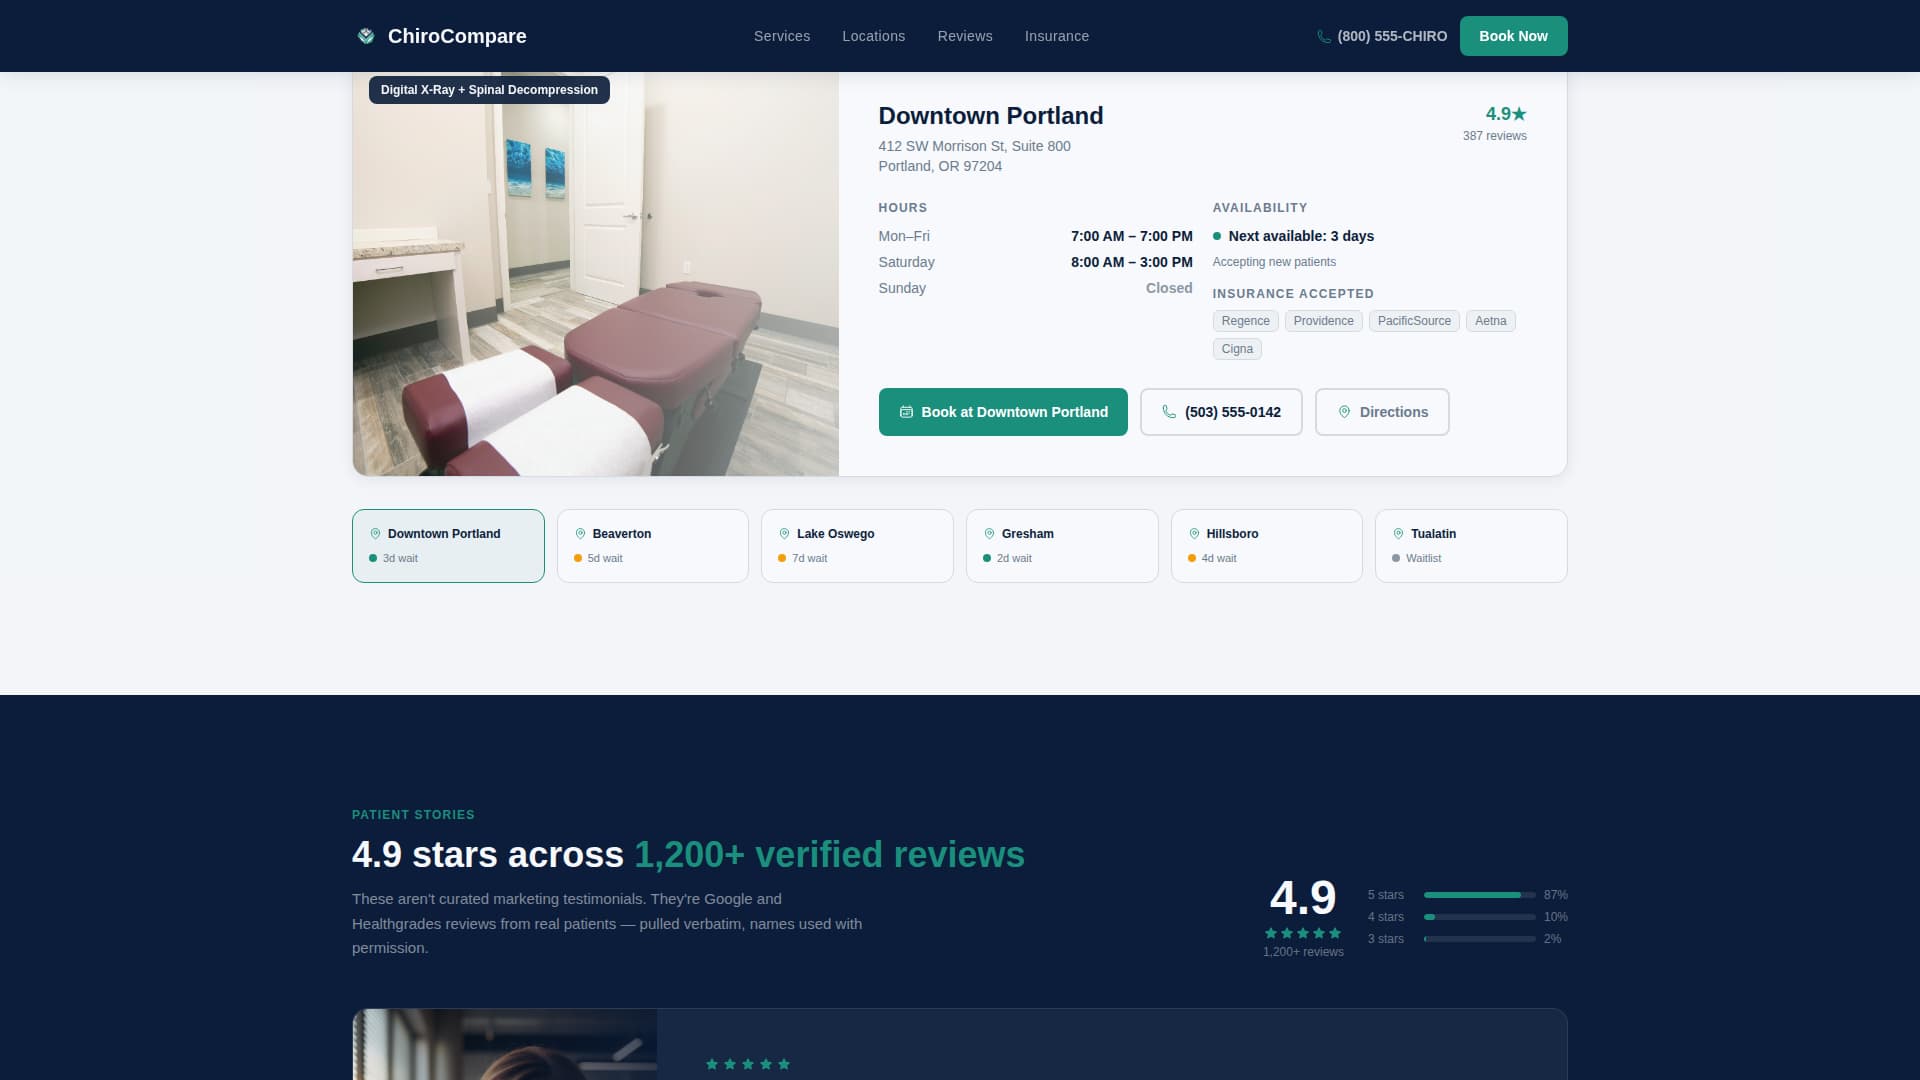1920x1080 pixels.
Task: Click the location pin icon on Beaverton card
Action: (580, 534)
